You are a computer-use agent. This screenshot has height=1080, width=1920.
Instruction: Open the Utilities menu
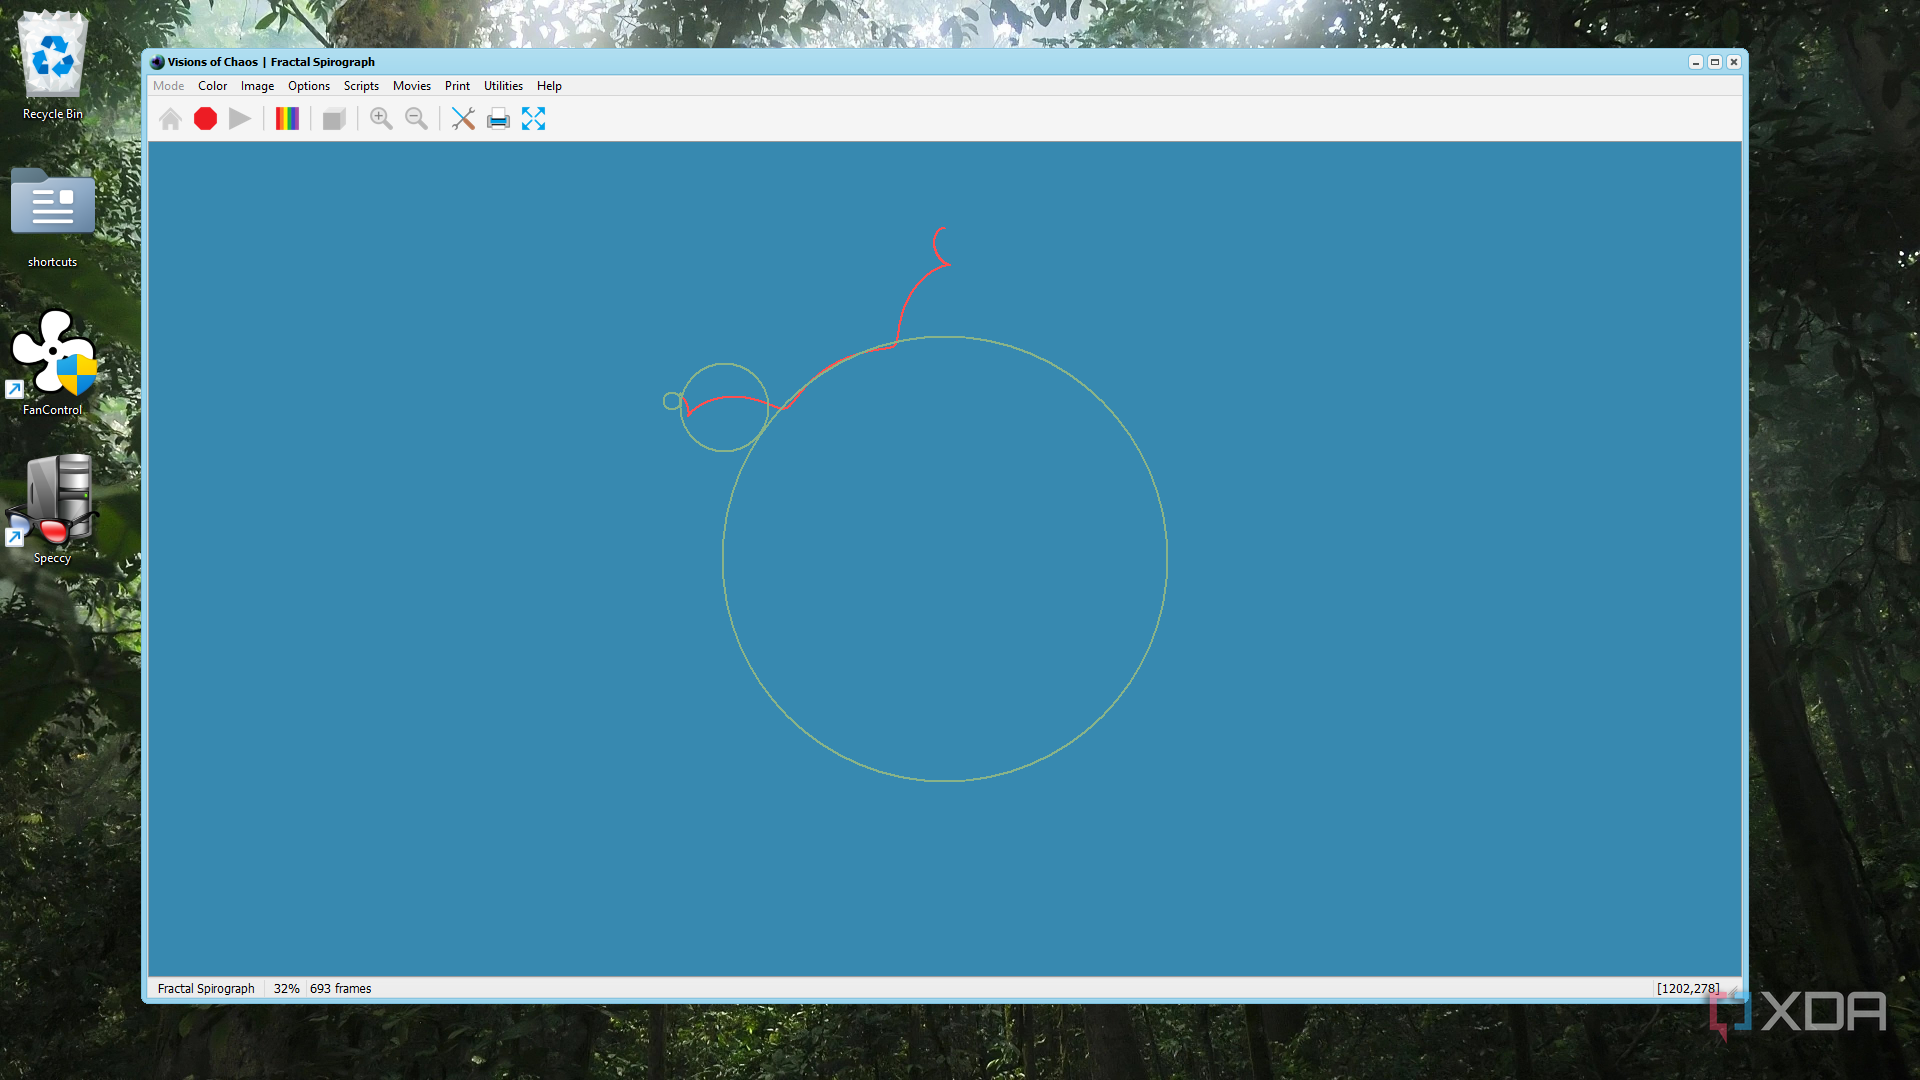503,86
